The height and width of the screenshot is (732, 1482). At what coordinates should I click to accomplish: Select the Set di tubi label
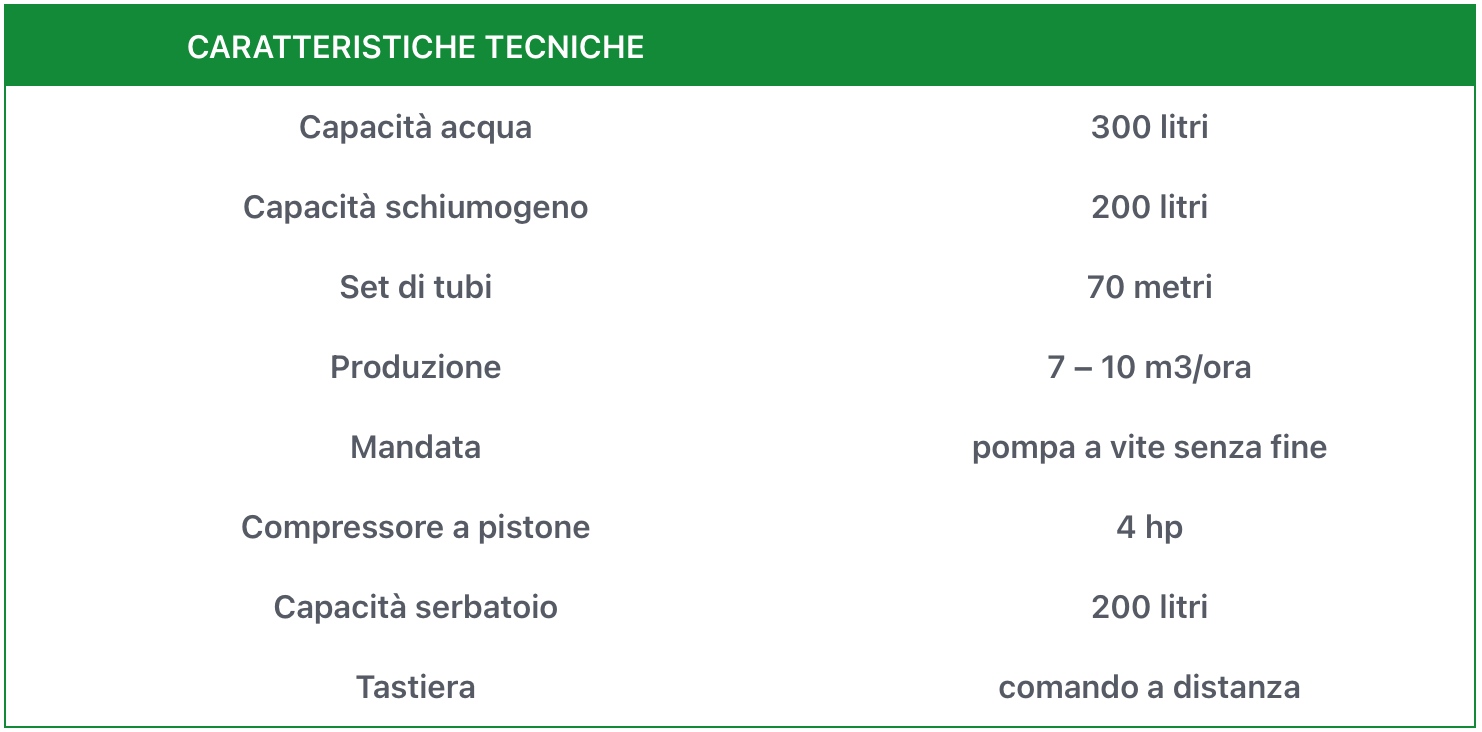click(x=415, y=287)
